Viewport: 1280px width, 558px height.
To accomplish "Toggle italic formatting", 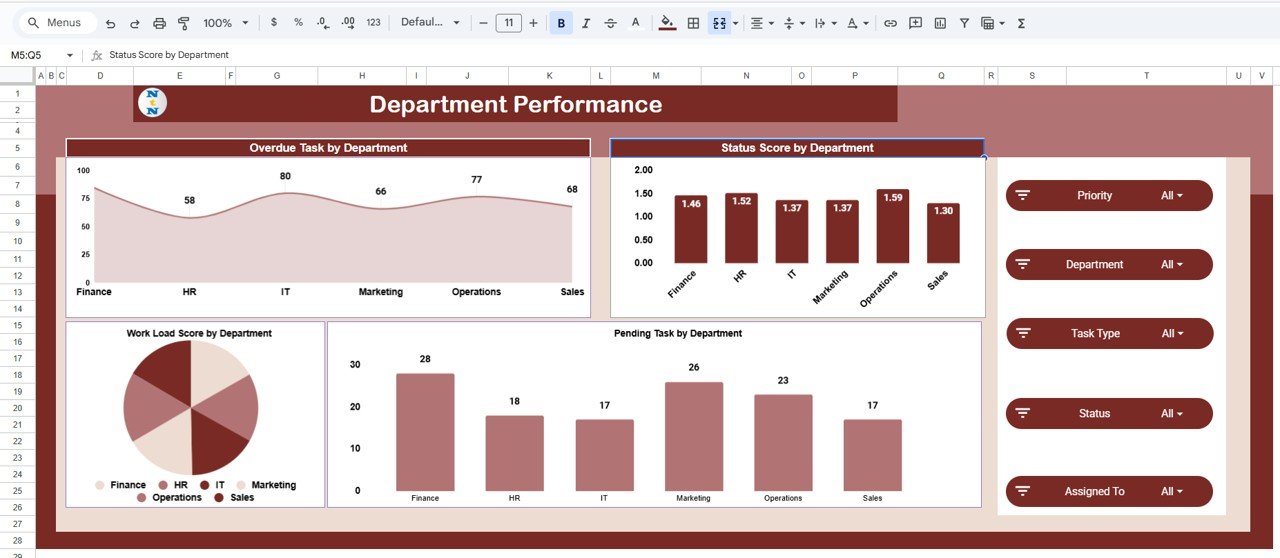I will tap(586, 23).
